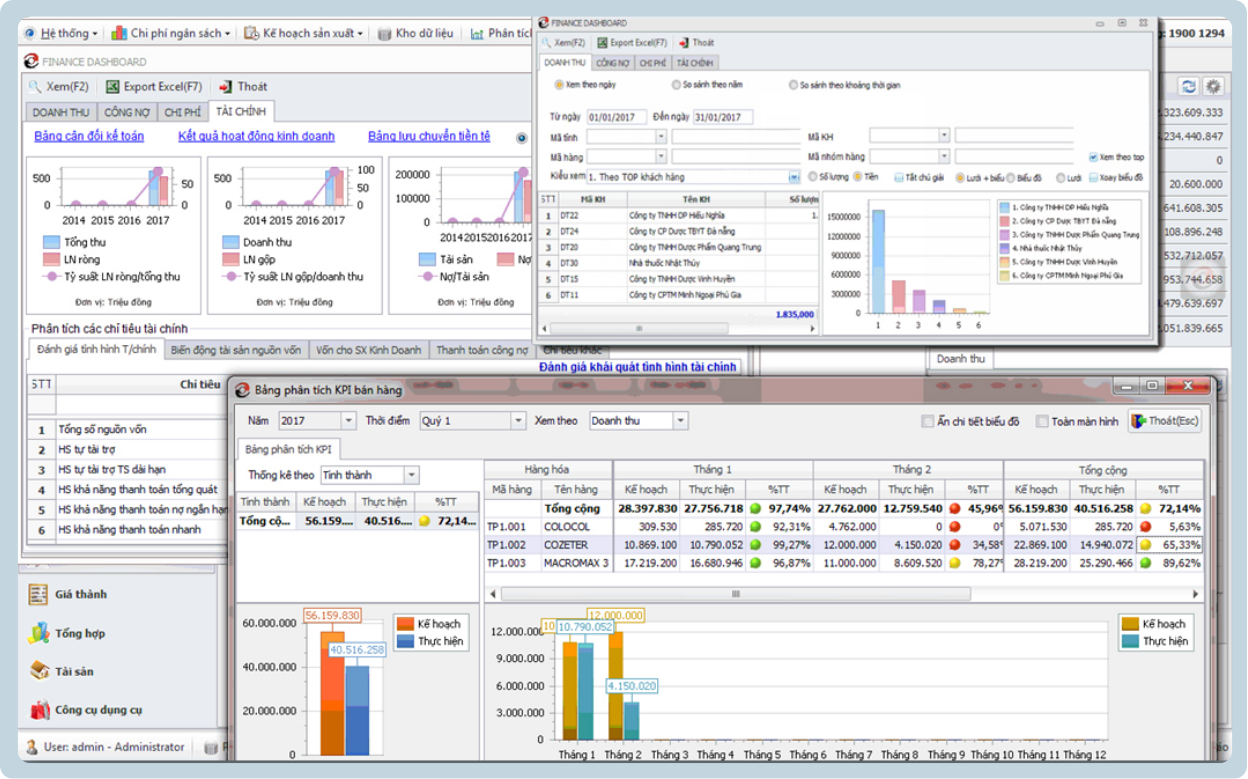The image size is (1248, 779).
Task: Click the Phân tích chart icon in menu bar
Action: 477,34
